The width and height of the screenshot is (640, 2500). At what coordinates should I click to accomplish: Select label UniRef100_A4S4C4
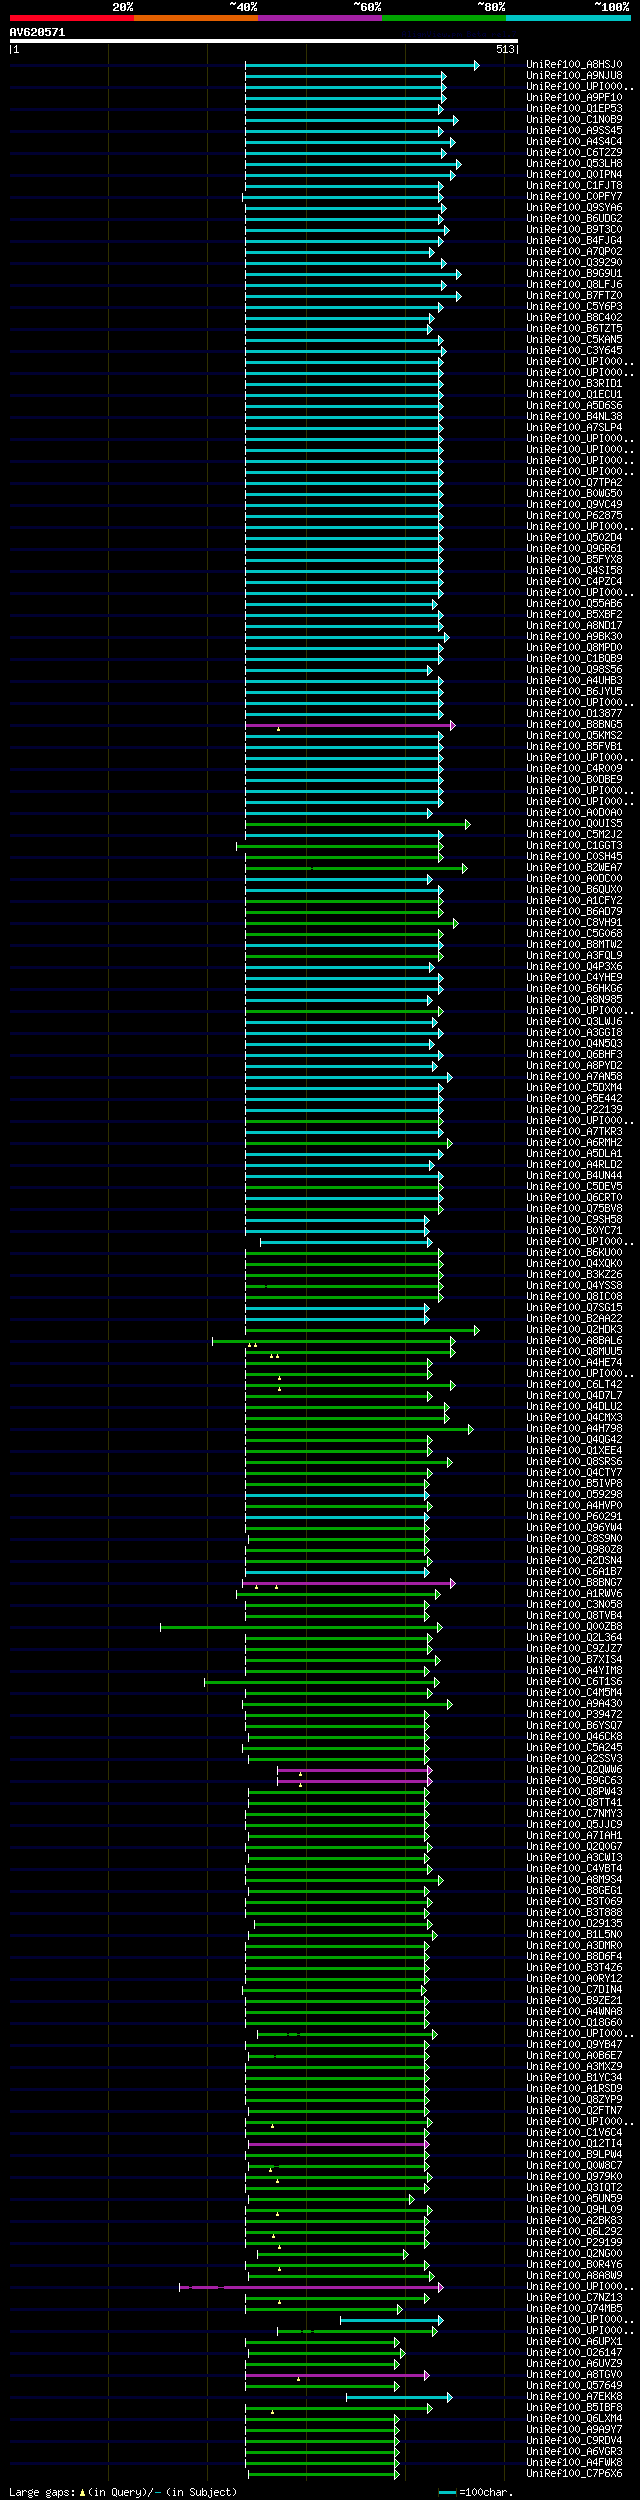click(574, 142)
